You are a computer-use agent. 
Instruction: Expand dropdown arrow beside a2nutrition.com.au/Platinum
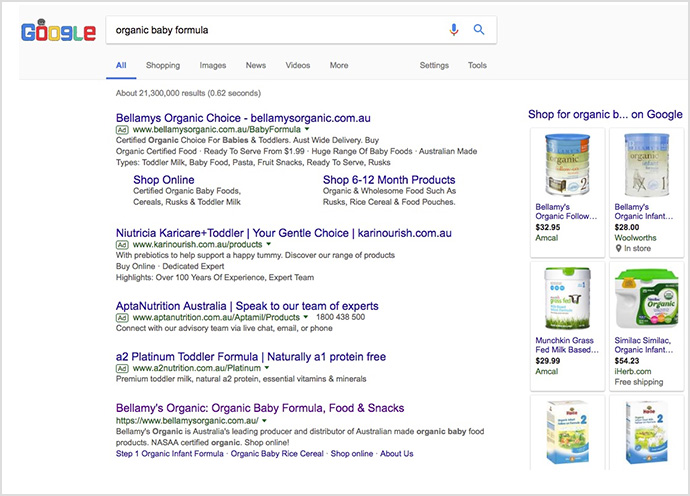pos(267,368)
